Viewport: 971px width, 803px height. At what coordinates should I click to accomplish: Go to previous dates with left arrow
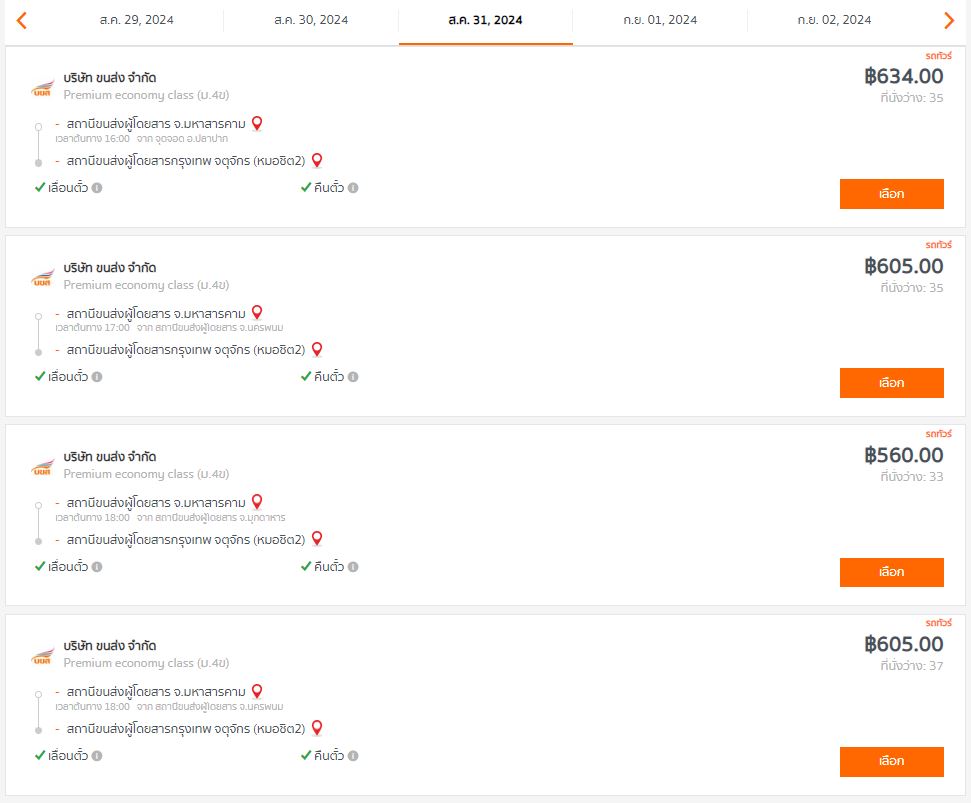[22, 20]
